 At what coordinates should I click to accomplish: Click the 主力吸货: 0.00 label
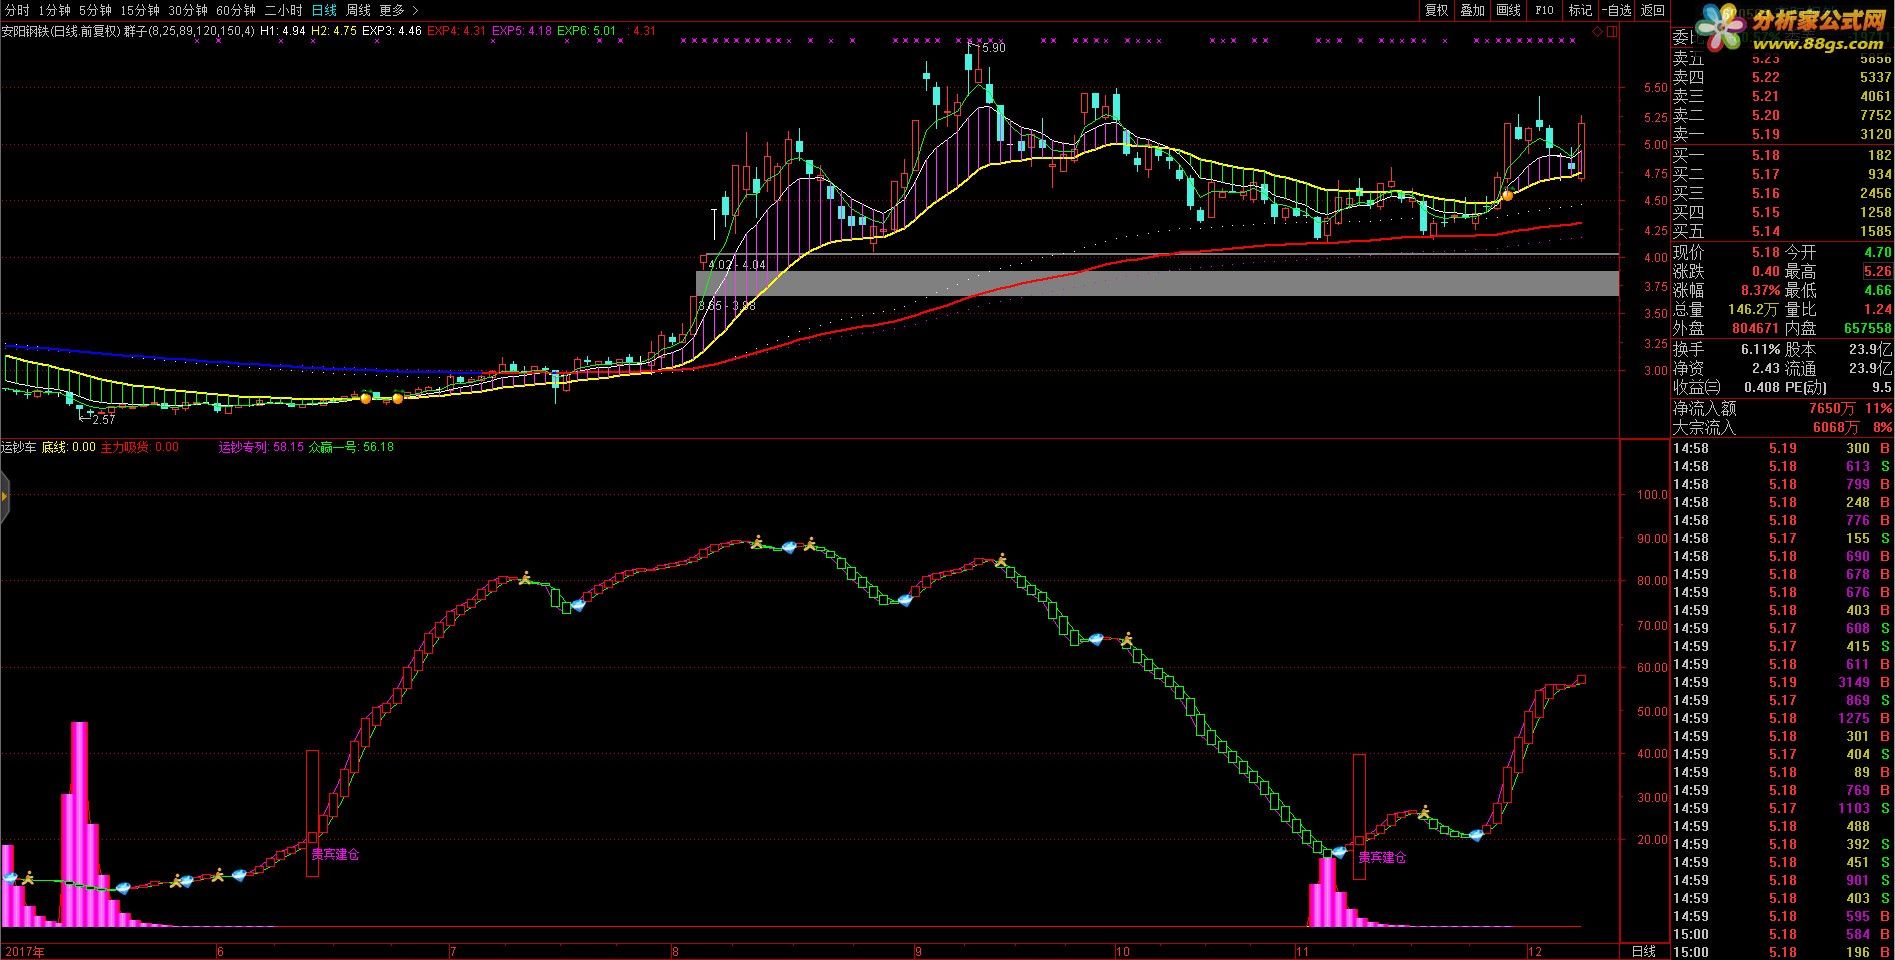pyautogui.click(x=140, y=447)
